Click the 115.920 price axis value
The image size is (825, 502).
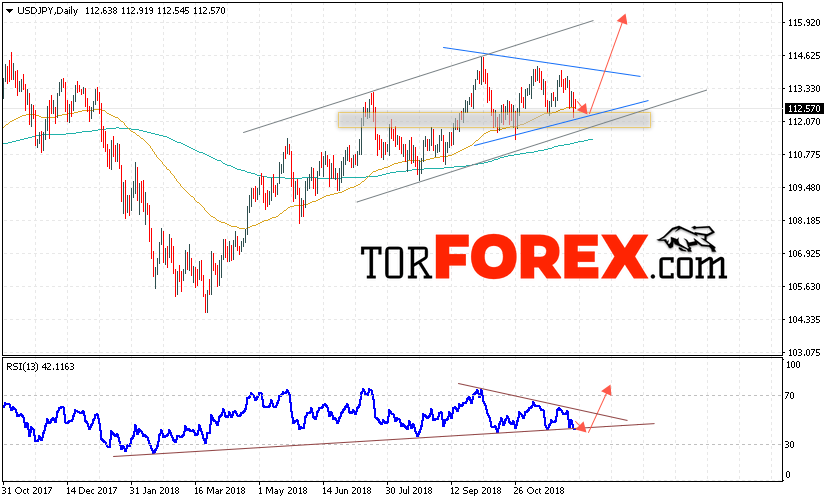[804, 23]
